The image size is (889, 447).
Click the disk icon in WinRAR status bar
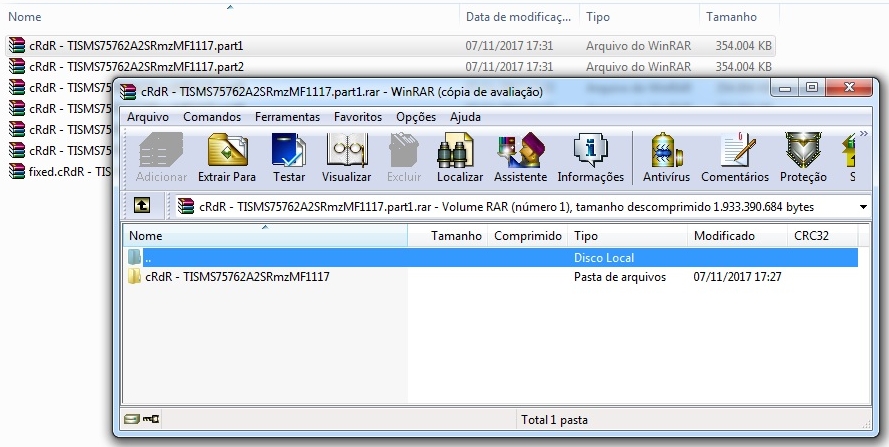pos(132,420)
